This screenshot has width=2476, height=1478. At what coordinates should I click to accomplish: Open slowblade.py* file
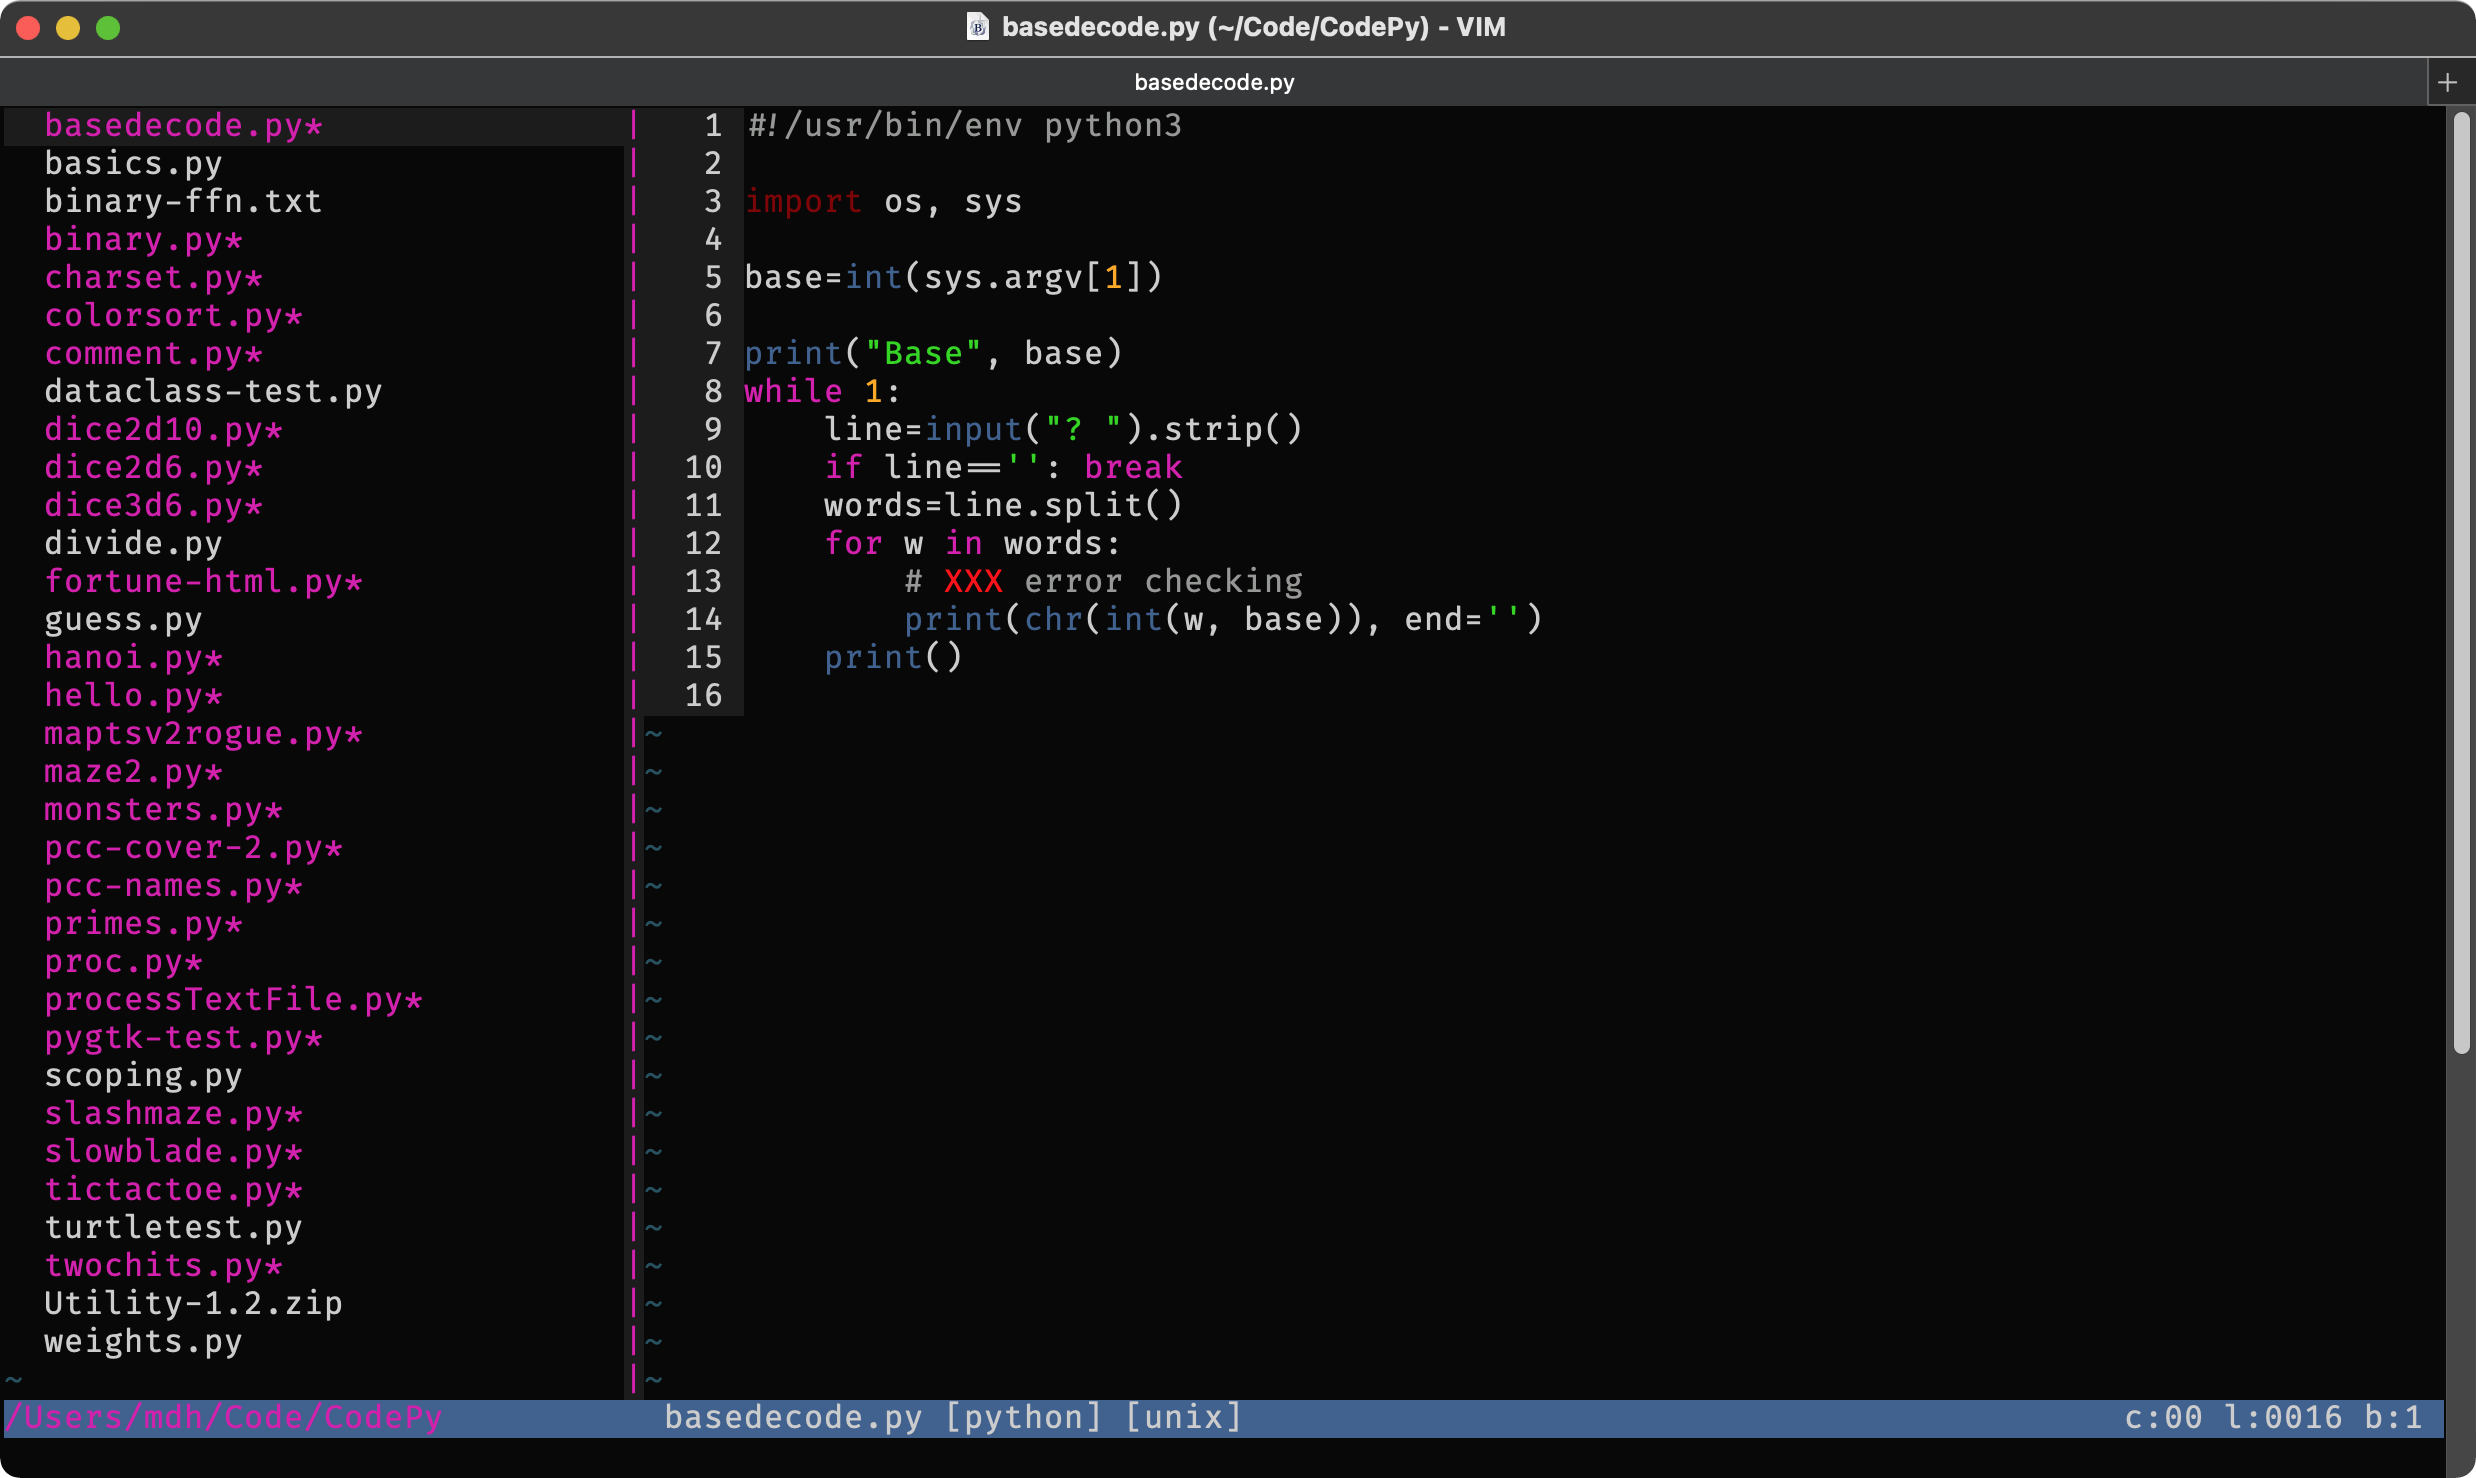pos(173,1151)
